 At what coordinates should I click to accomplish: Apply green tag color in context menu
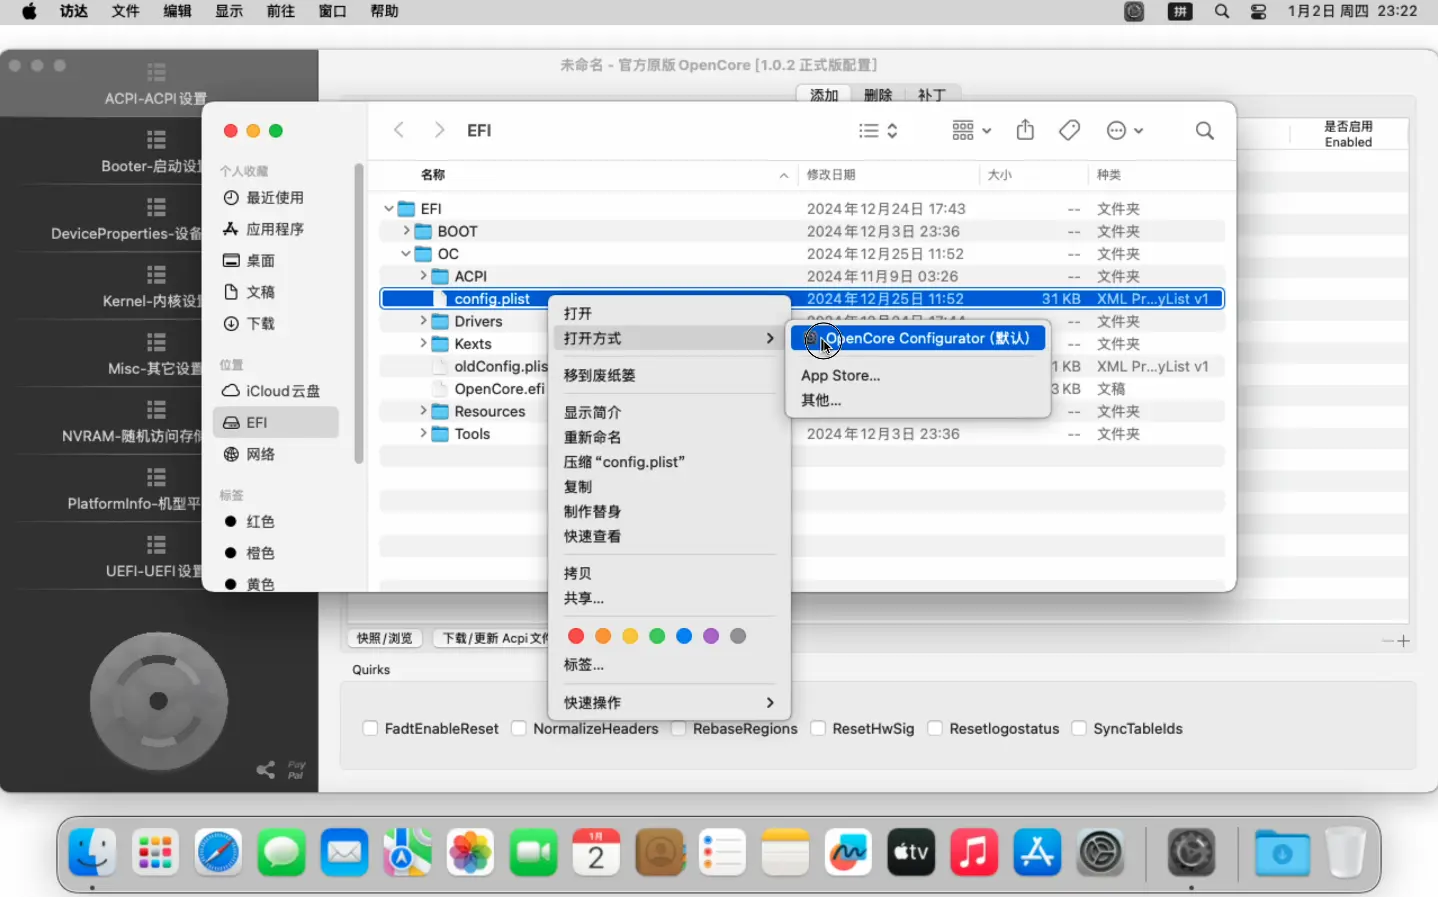(x=657, y=636)
